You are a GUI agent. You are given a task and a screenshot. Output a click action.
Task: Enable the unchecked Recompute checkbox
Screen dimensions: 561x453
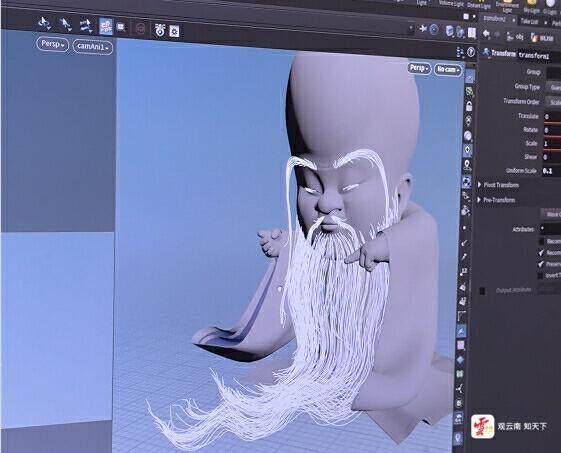pos(542,241)
